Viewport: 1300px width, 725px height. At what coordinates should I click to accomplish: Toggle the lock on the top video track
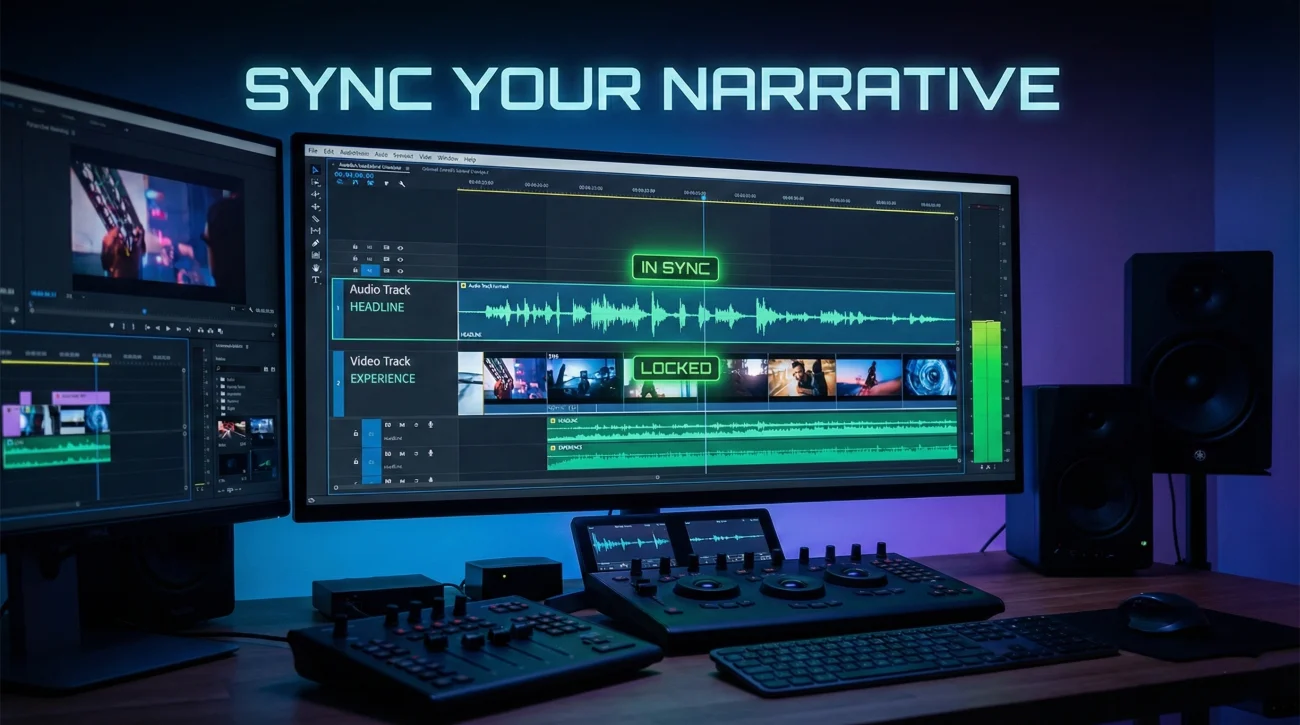pyautogui.click(x=355, y=247)
